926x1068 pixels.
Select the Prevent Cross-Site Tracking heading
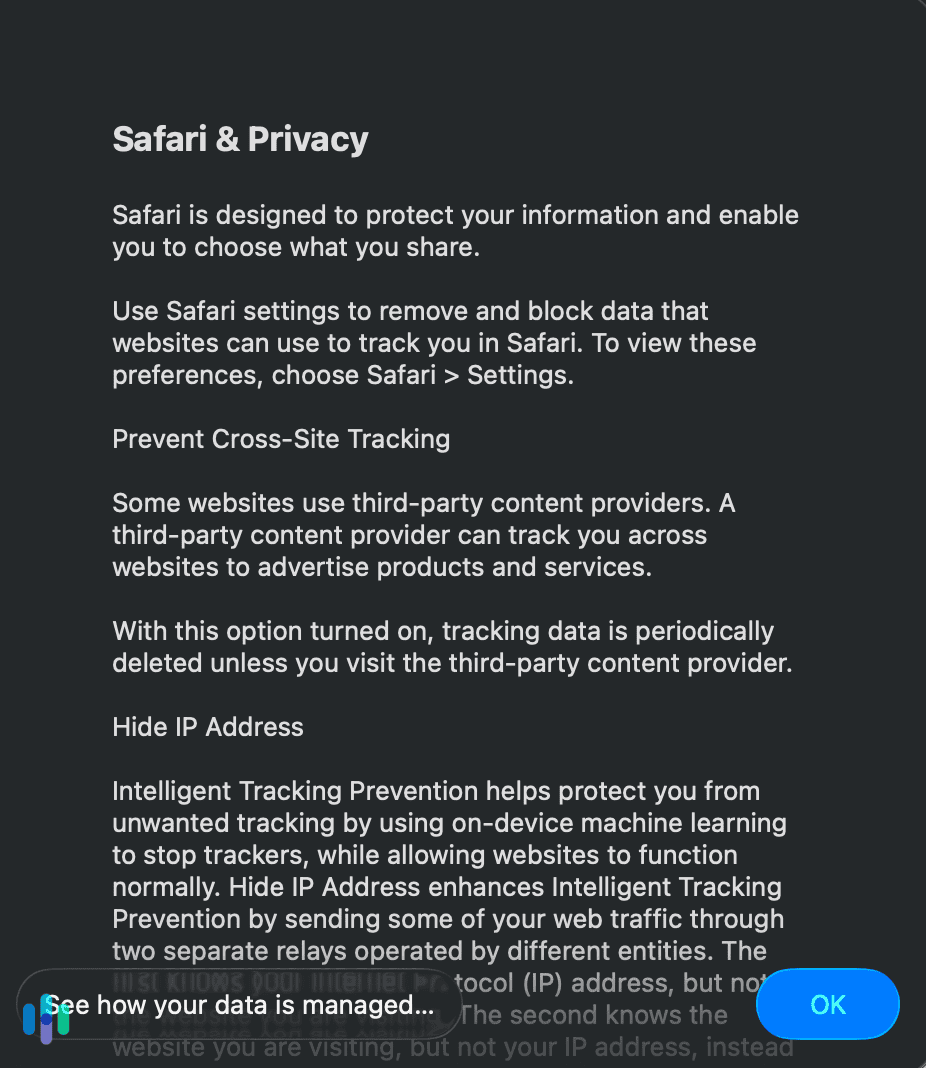[x=281, y=438]
